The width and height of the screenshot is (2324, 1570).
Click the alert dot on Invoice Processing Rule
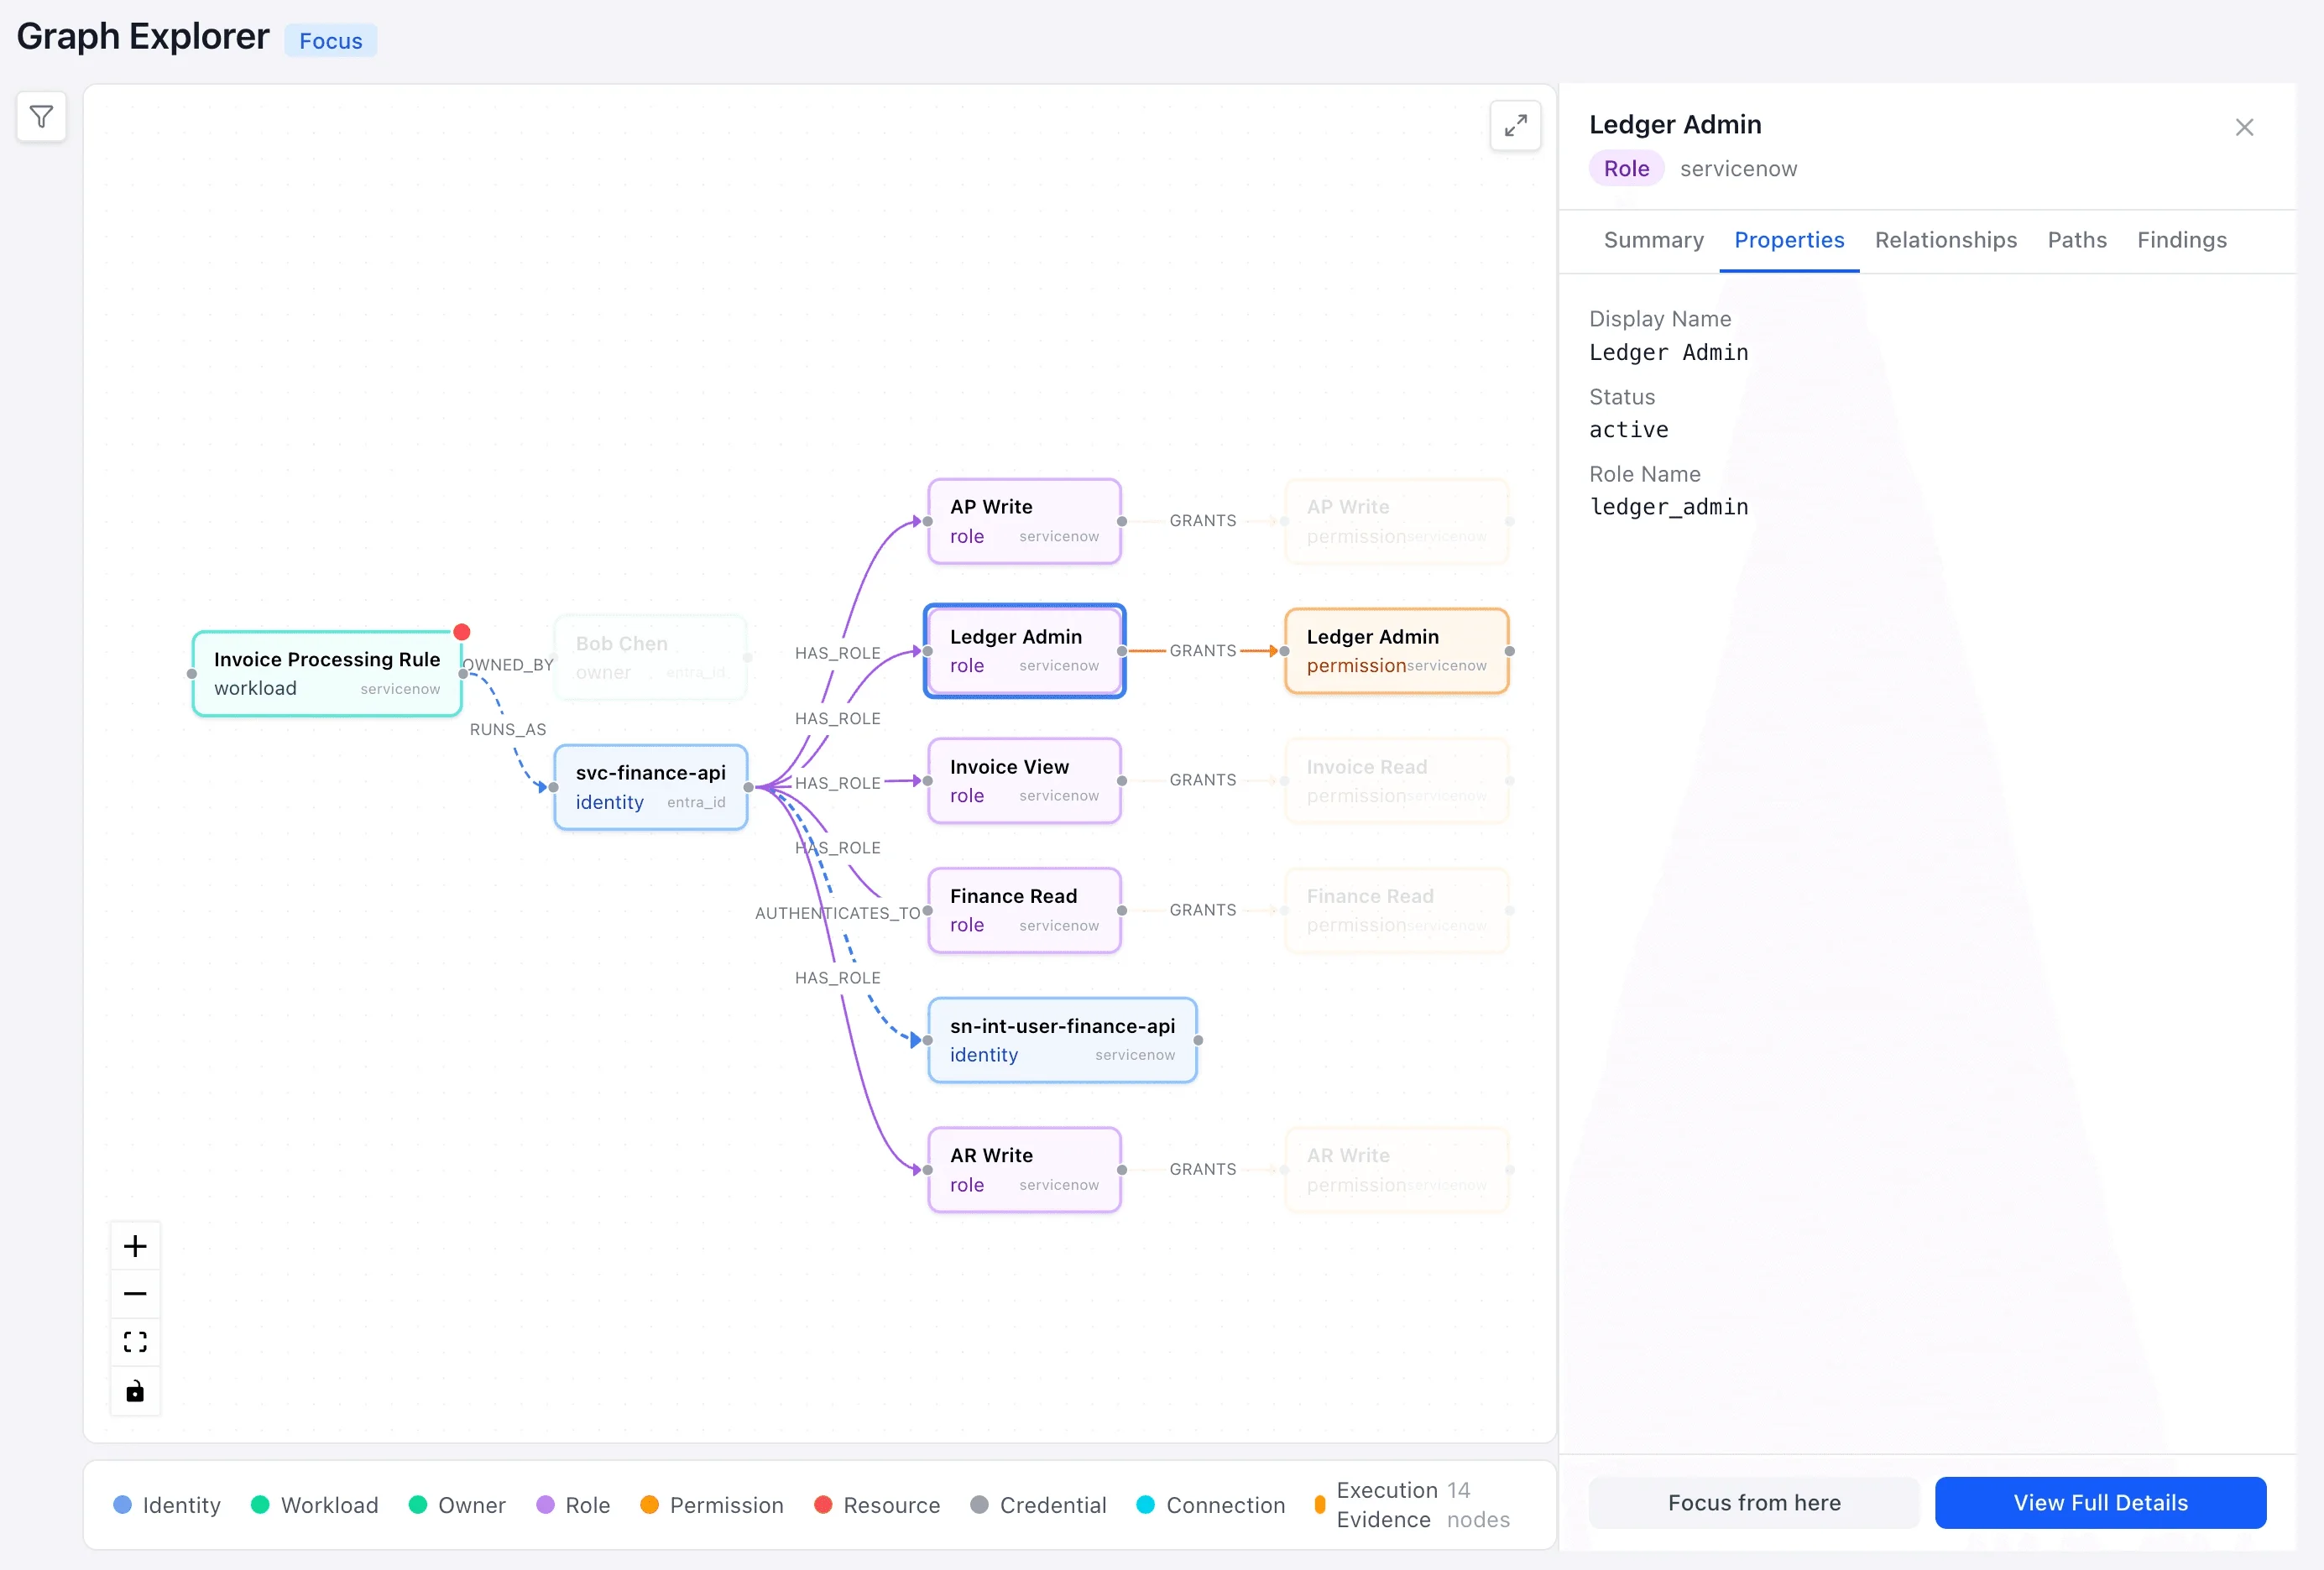coord(461,632)
